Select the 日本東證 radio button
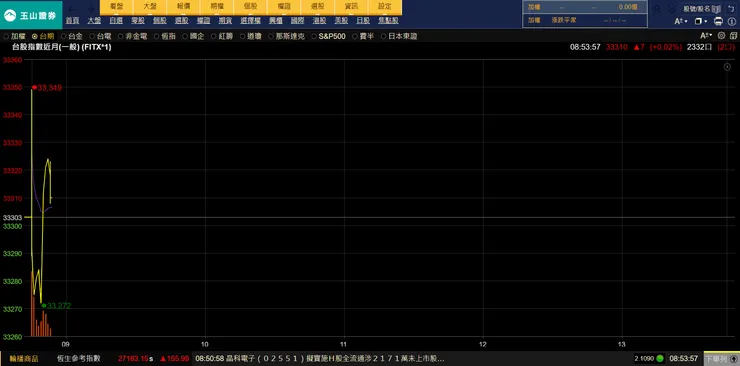740x366 pixels. coord(383,36)
